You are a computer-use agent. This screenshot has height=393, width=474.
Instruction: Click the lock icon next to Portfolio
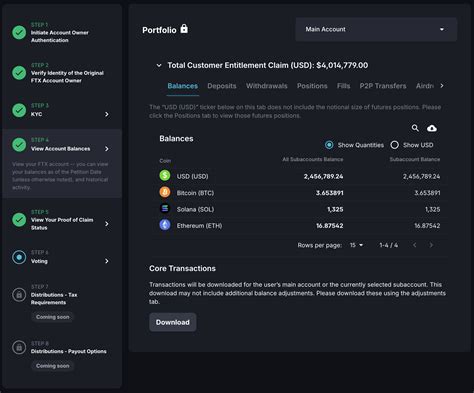pos(184,29)
